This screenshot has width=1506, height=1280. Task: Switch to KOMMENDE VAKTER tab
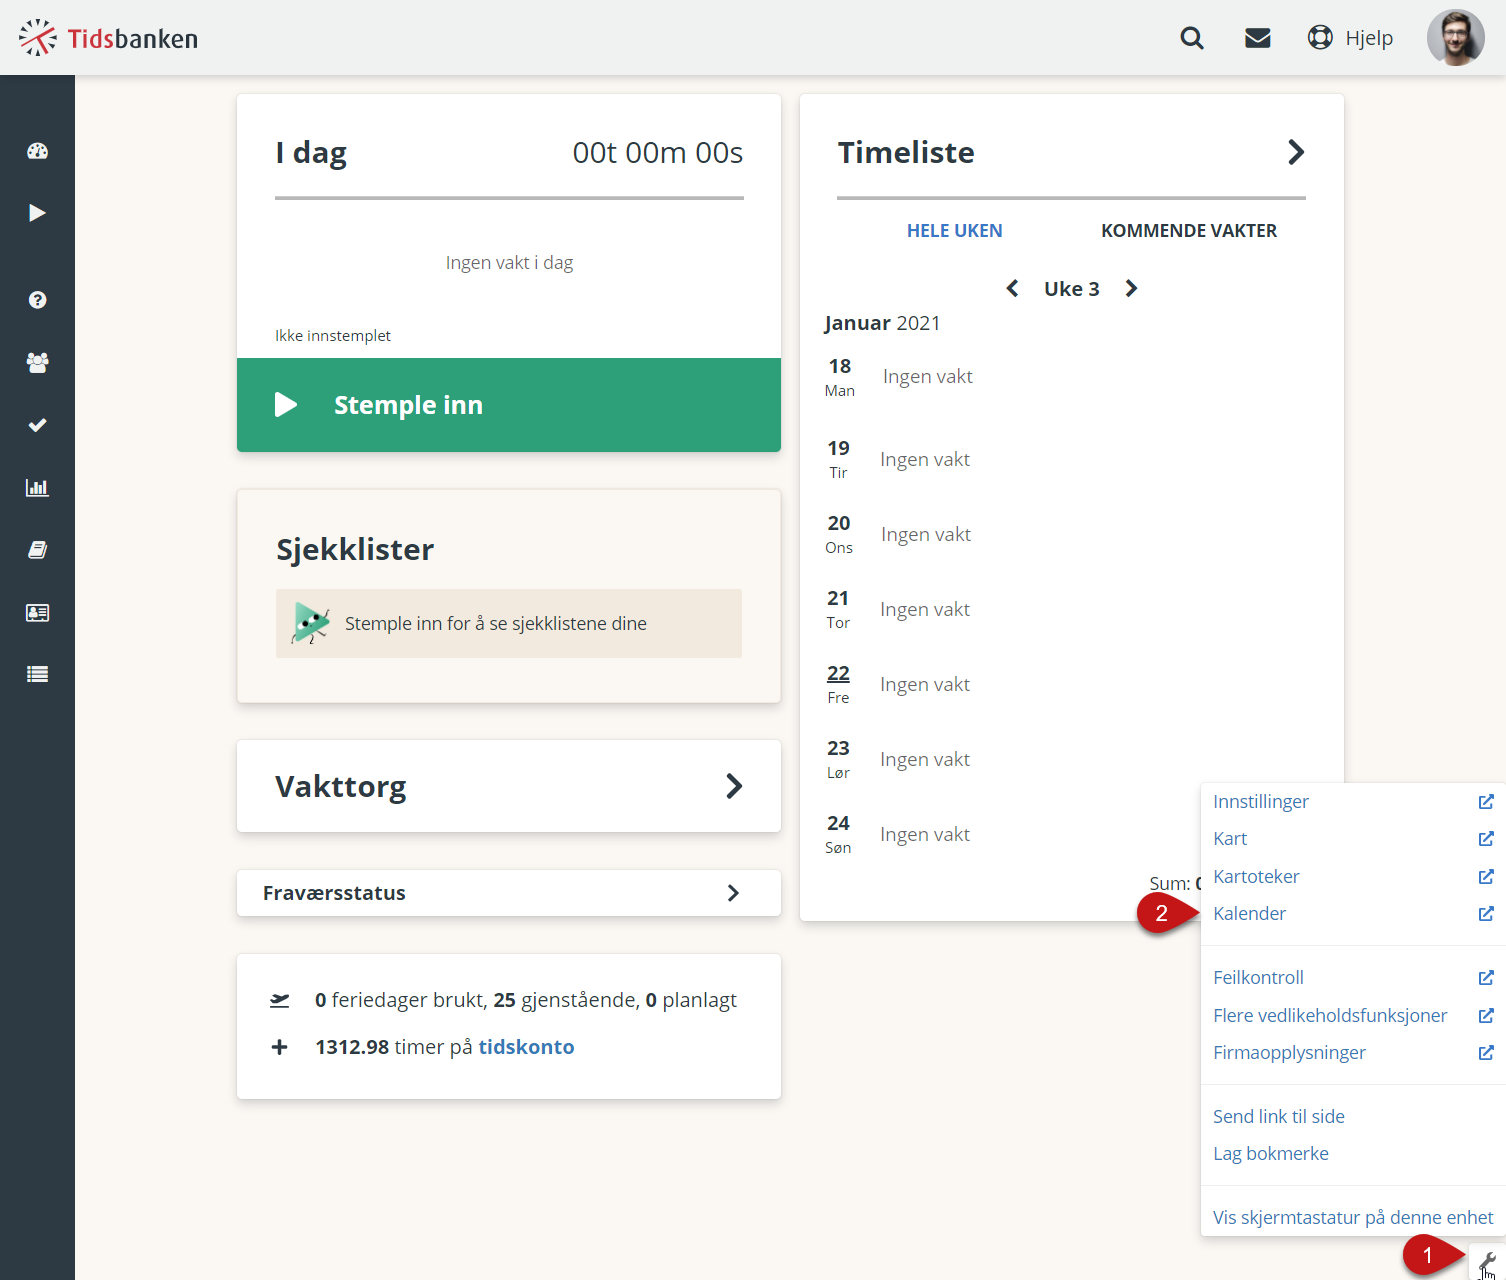(x=1189, y=231)
